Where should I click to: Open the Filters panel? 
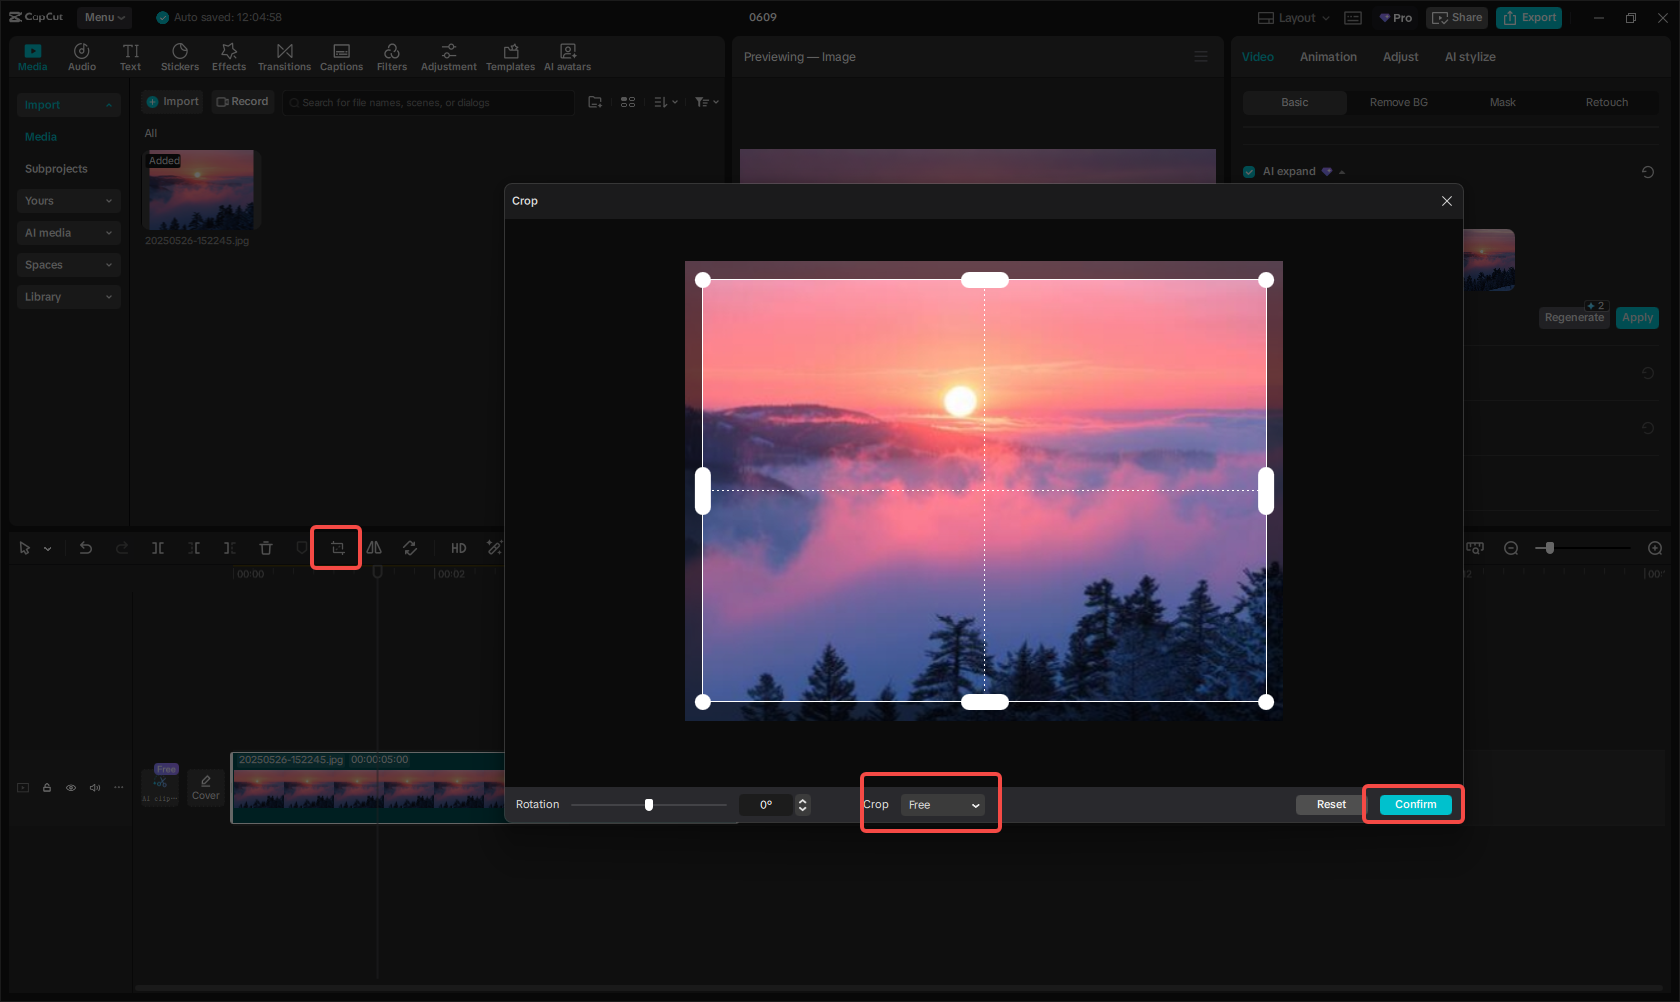tap(391, 55)
